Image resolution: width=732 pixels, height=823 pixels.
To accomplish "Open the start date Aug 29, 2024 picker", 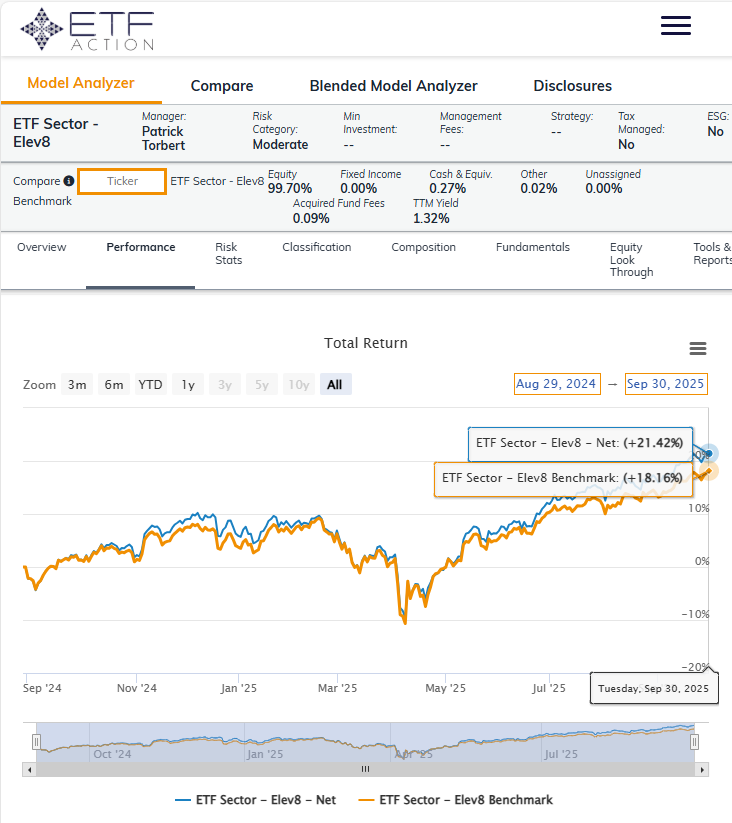I will (556, 384).
